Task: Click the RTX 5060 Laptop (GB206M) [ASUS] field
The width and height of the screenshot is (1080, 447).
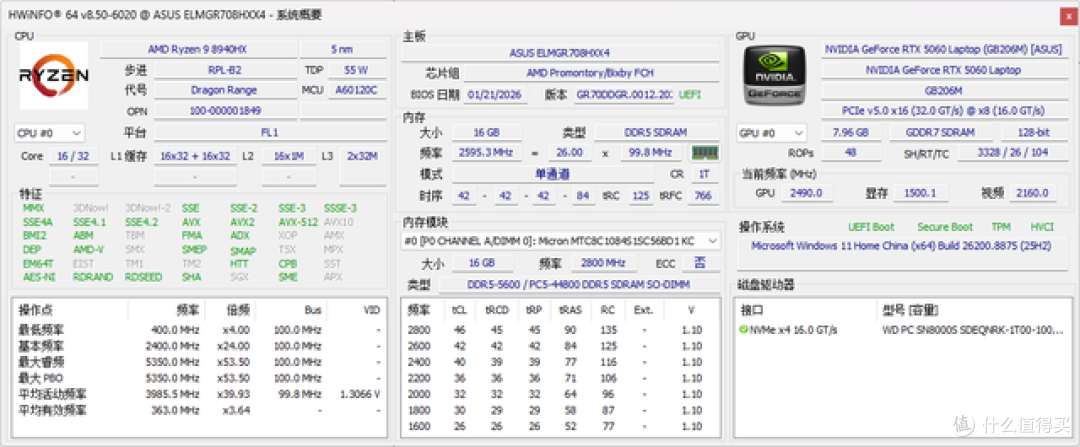Action: [944, 50]
